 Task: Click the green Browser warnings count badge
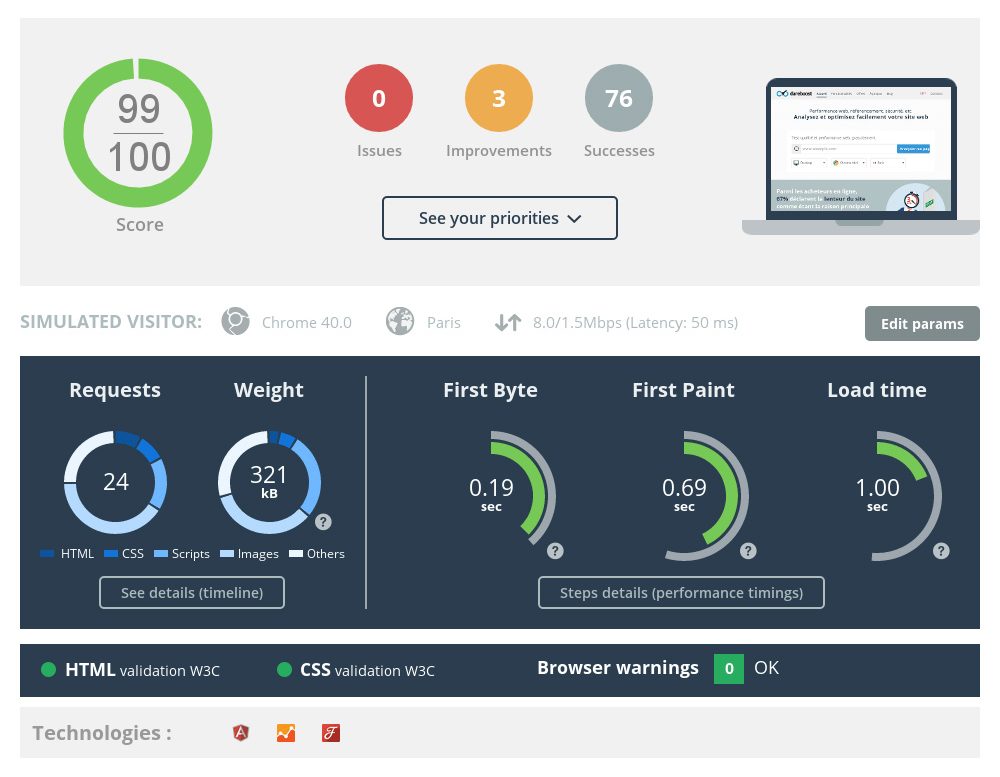tap(728, 668)
